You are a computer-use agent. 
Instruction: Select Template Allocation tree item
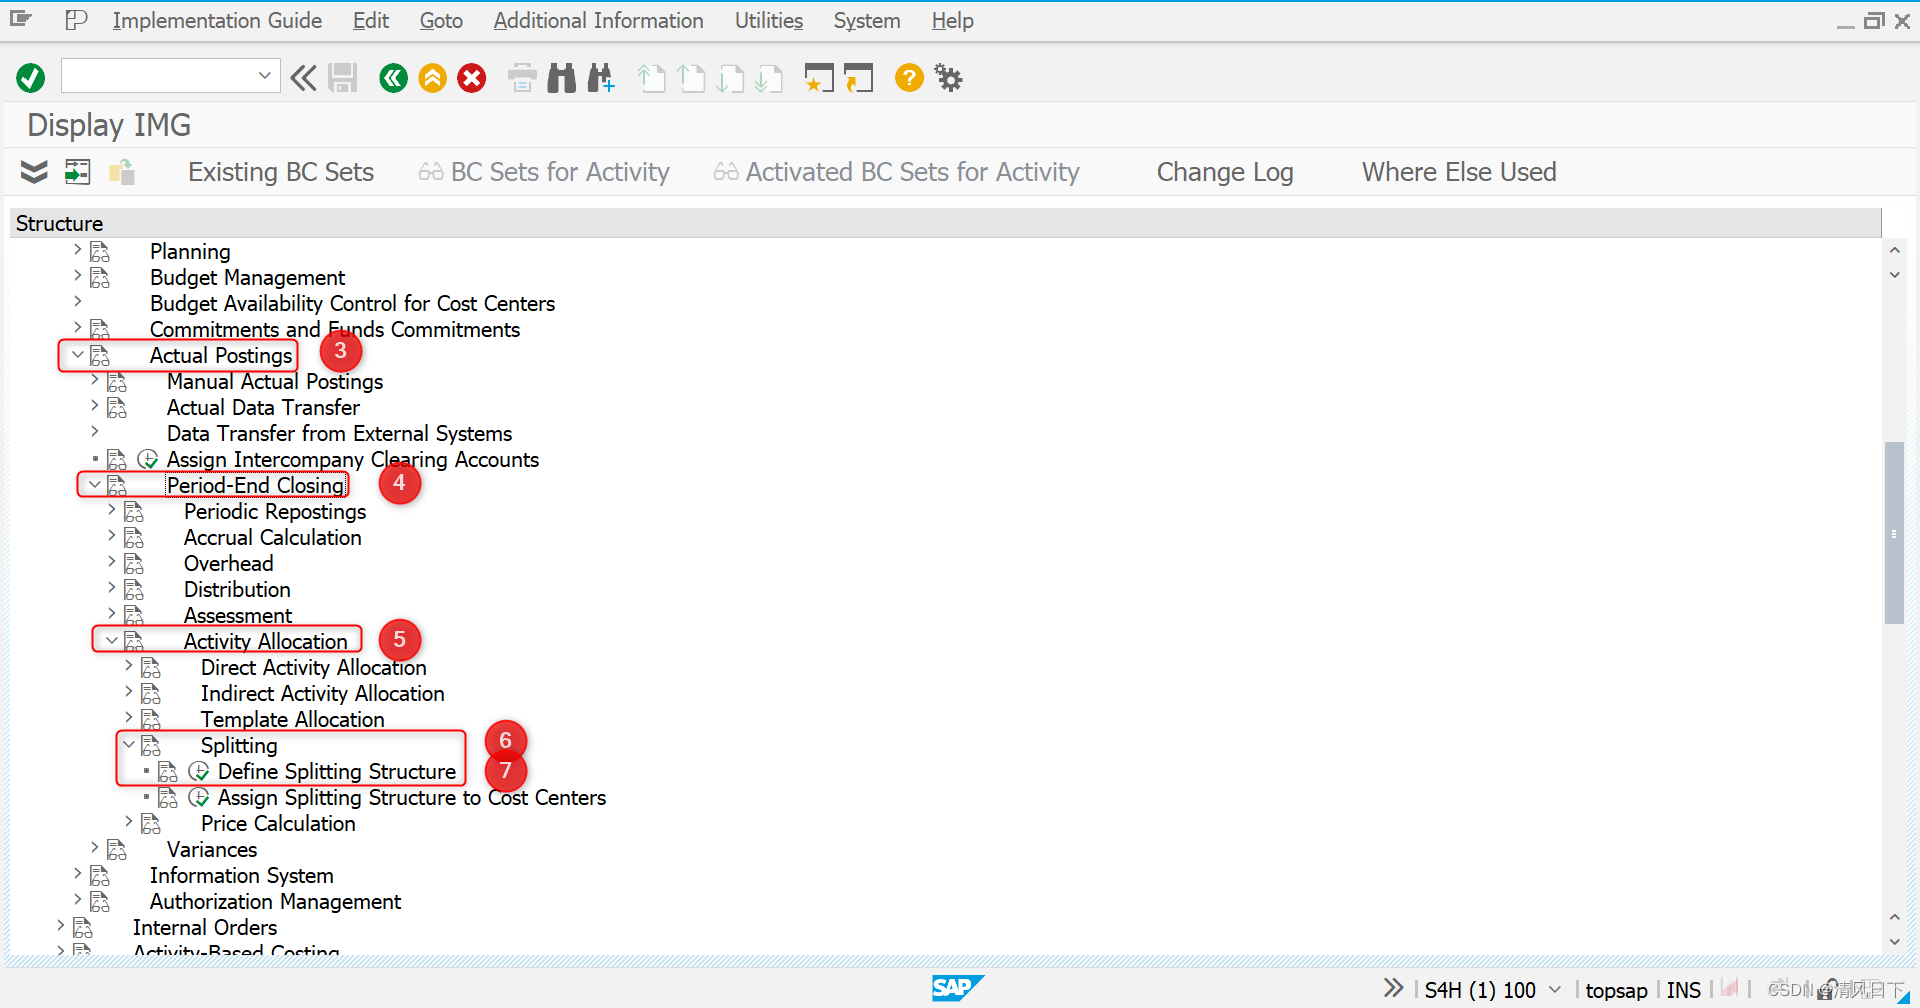[293, 719]
